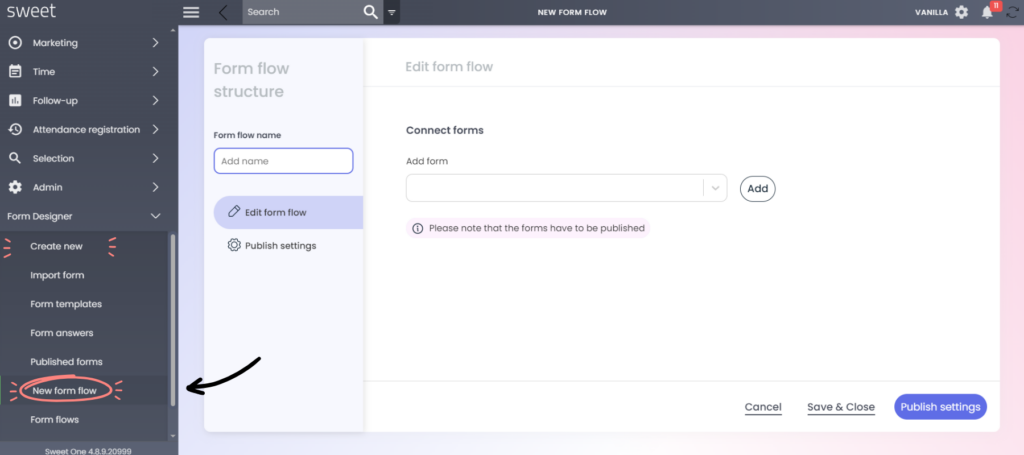This screenshot has height=455, width=1024.
Task: Open the notifications bell icon
Action: [x=987, y=12]
